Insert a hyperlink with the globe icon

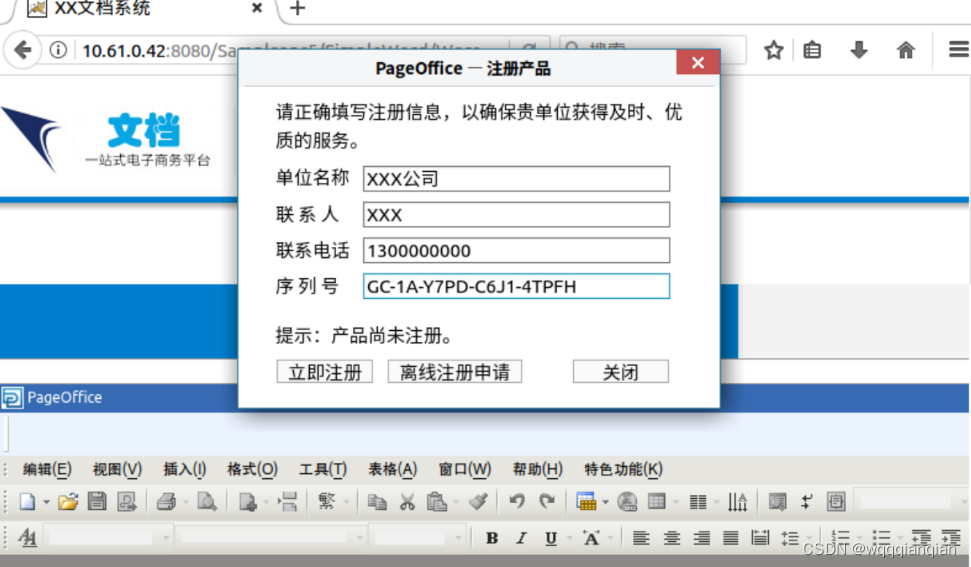pos(627,501)
